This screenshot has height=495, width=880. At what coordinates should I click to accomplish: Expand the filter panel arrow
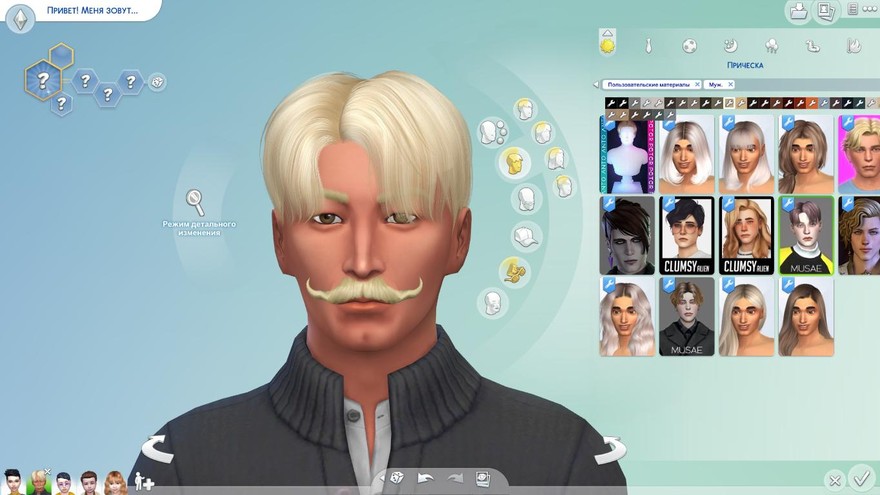click(596, 85)
